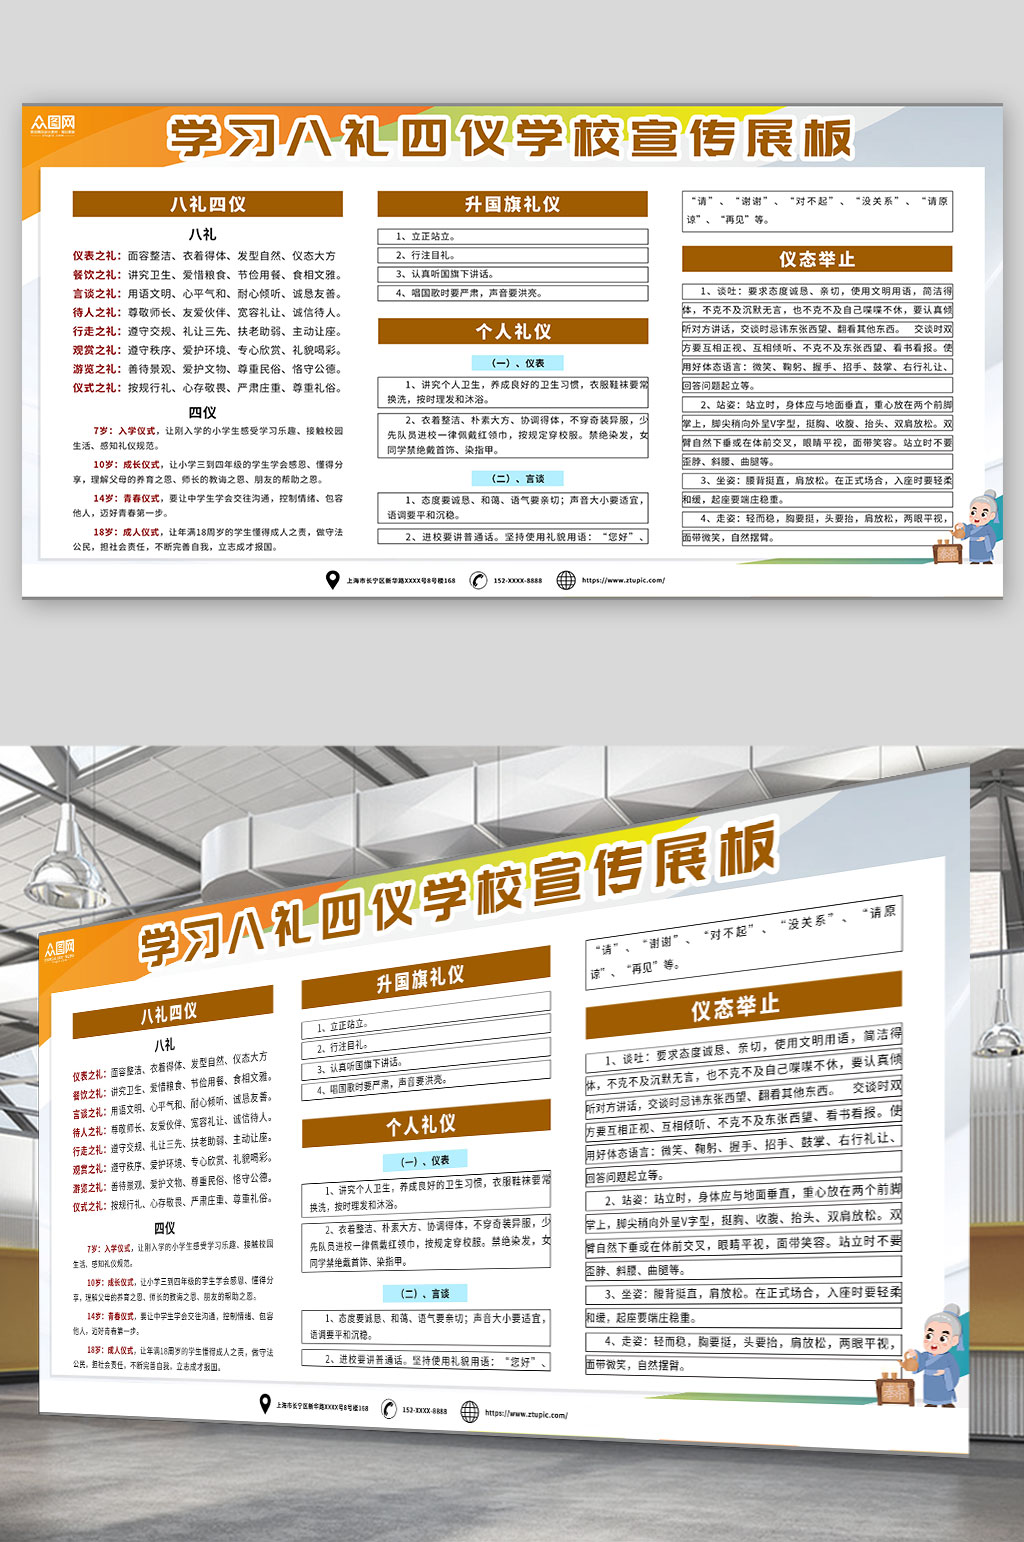Click the 2、行注目礼 row on the upper poster
This screenshot has height=1542, width=1024.
click(512, 255)
